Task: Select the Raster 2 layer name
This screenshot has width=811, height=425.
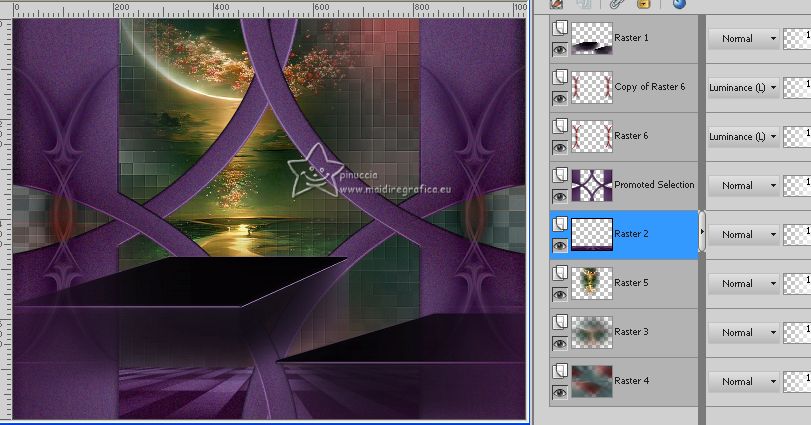Action: coord(631,234)
